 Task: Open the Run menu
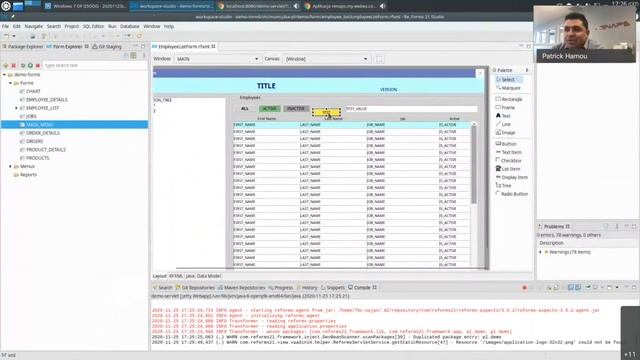pyautogui.click(x=112, y=26)
